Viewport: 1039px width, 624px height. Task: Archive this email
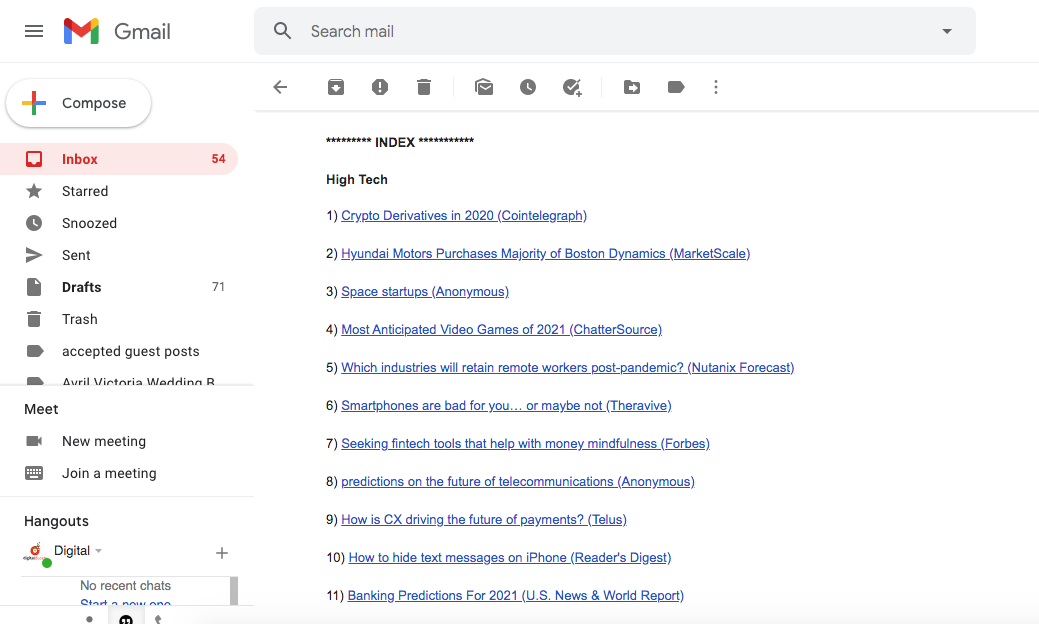(x=336, y=87)
